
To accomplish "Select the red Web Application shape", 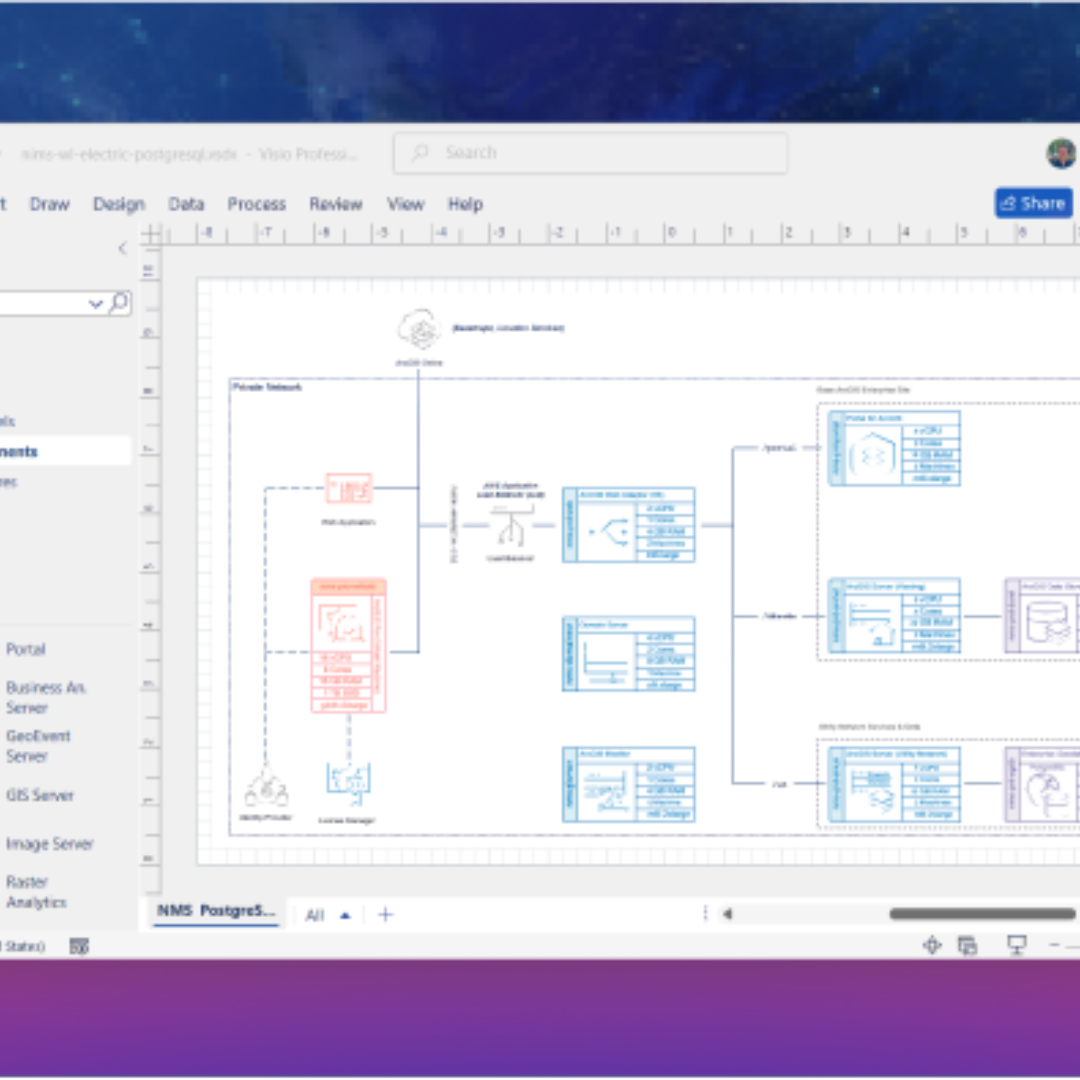I will (348, 488).
